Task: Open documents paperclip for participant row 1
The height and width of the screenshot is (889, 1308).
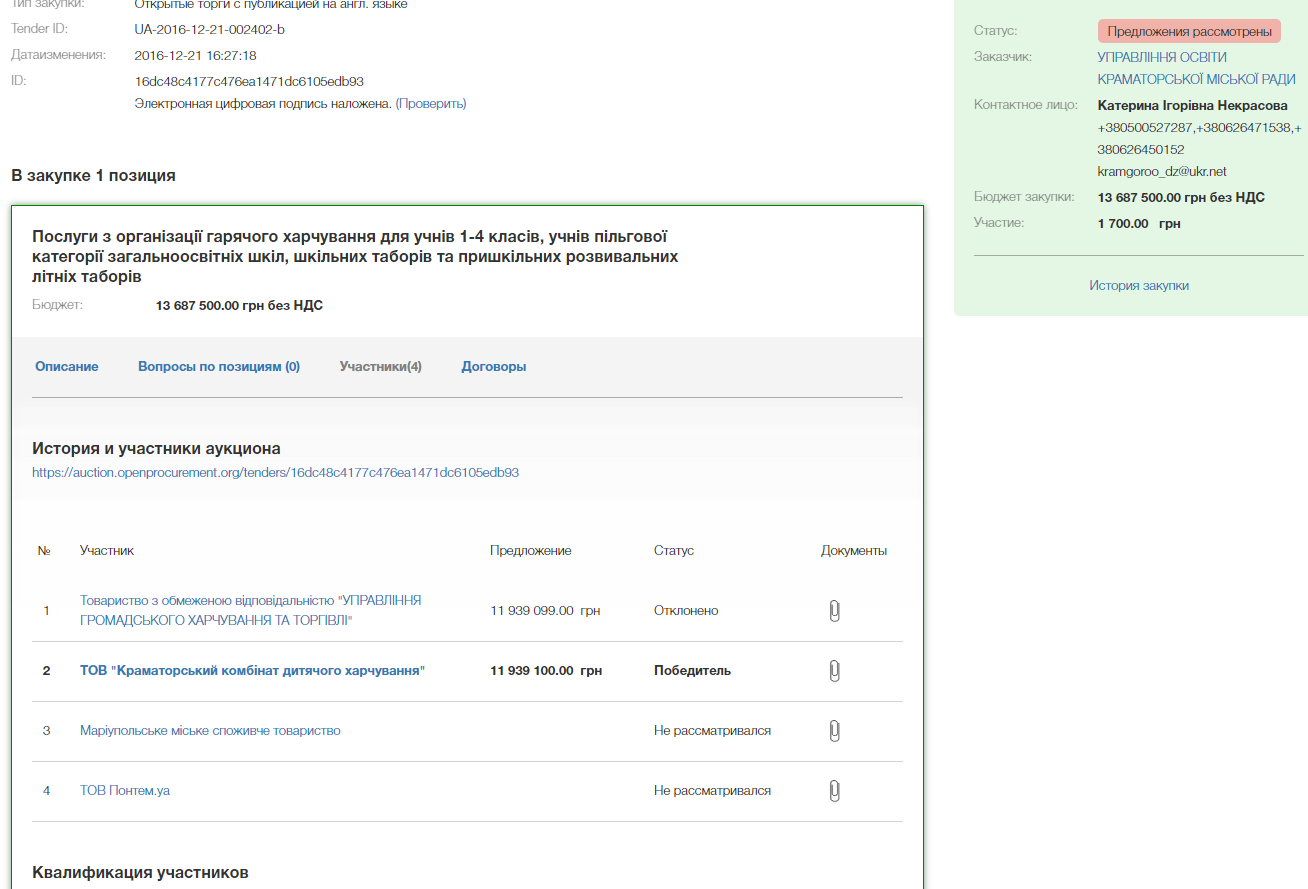Action: 834,611
